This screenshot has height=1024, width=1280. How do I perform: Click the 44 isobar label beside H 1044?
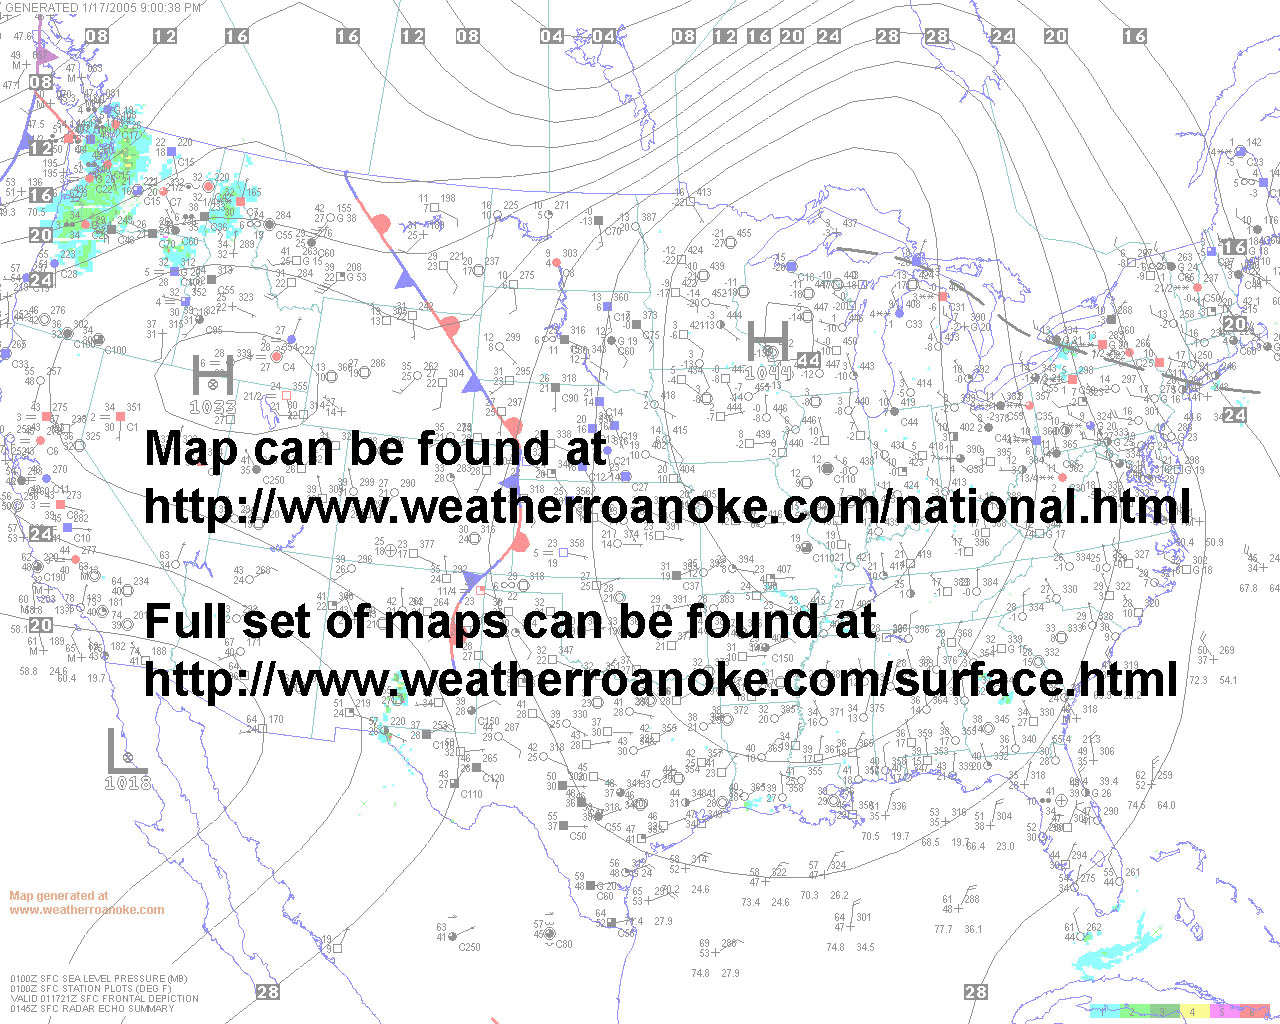[x=809, y=360]
